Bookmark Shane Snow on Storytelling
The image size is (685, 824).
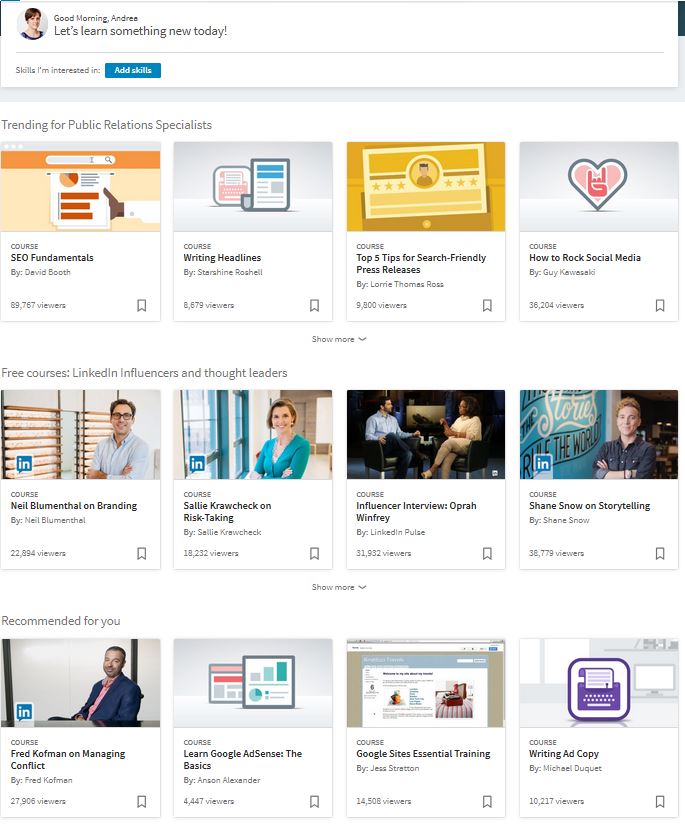point(660,553)
